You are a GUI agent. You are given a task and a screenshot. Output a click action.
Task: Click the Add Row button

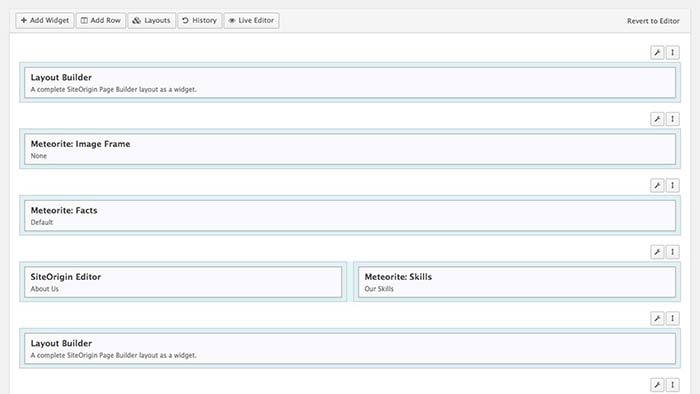coord(101,21)
